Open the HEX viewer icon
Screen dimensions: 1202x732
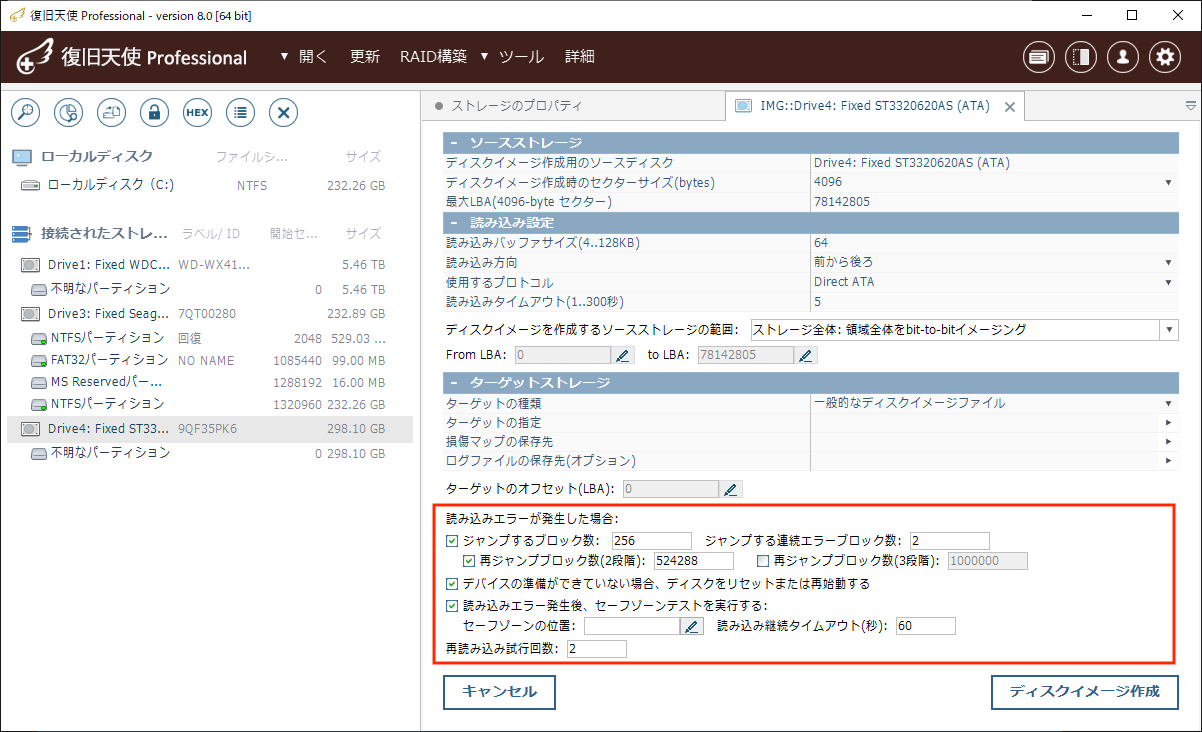click(197, 112)
